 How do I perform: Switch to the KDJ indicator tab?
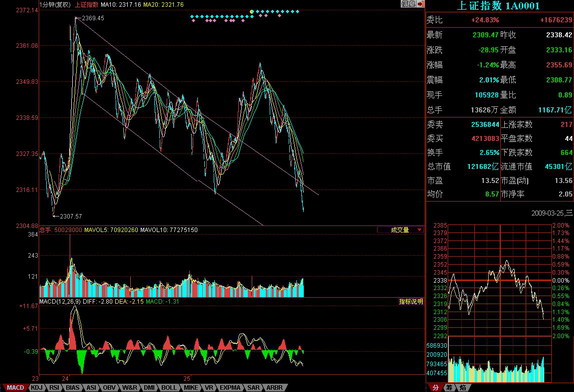pyautogui.click(x=36, y=387)
